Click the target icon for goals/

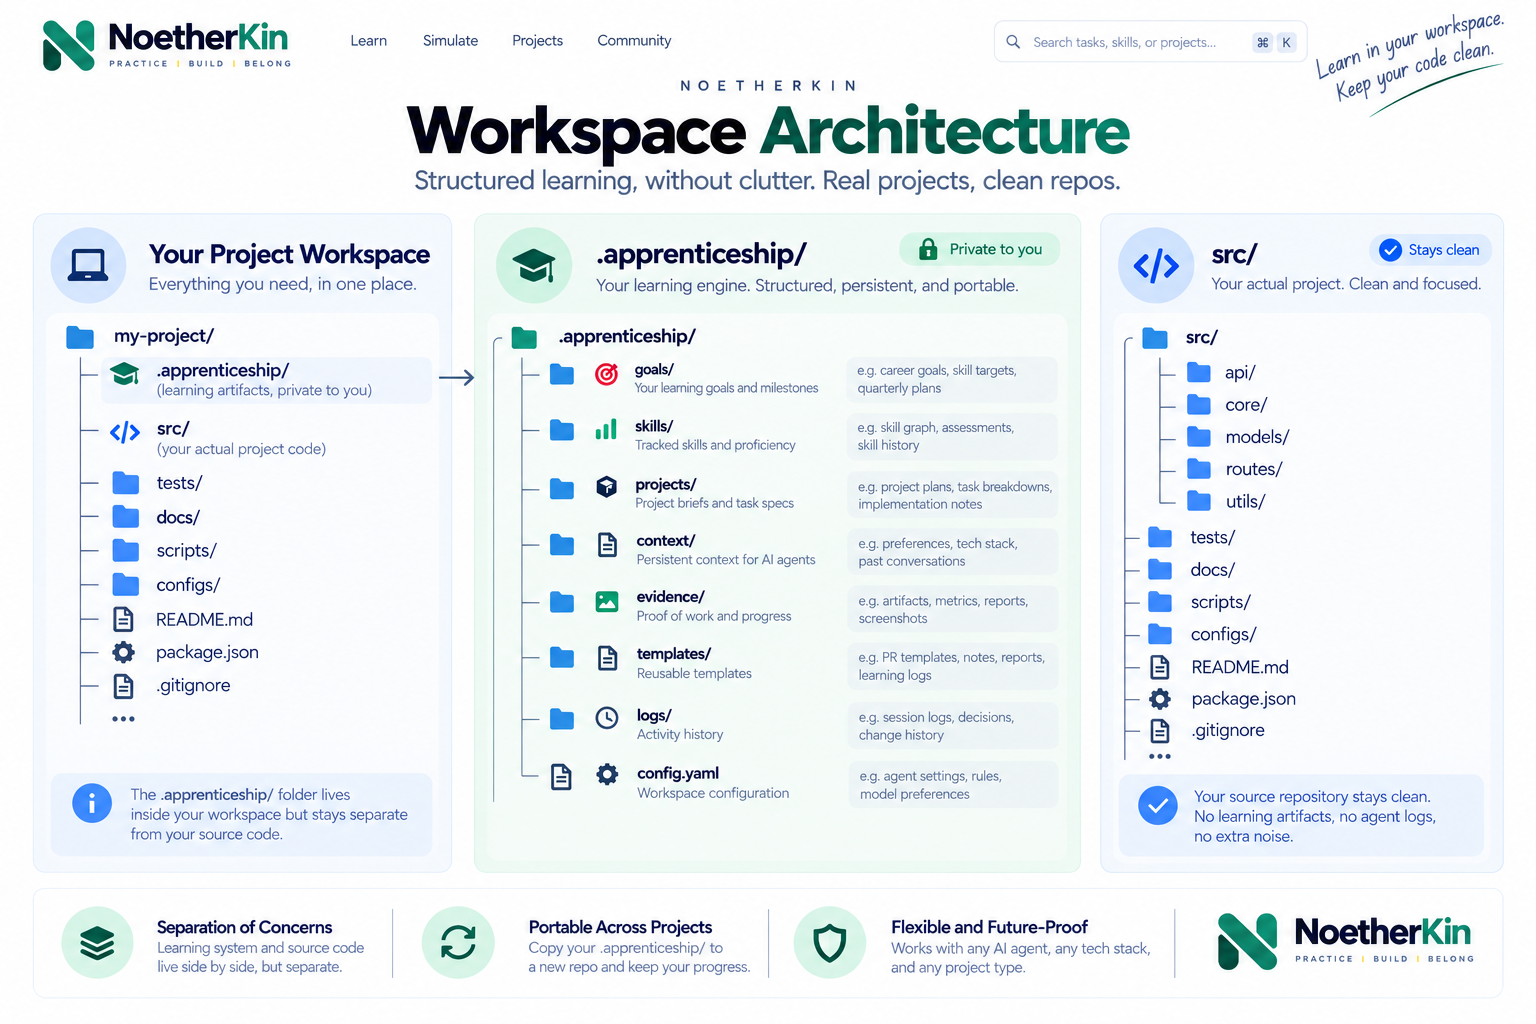tap(607, 374)
